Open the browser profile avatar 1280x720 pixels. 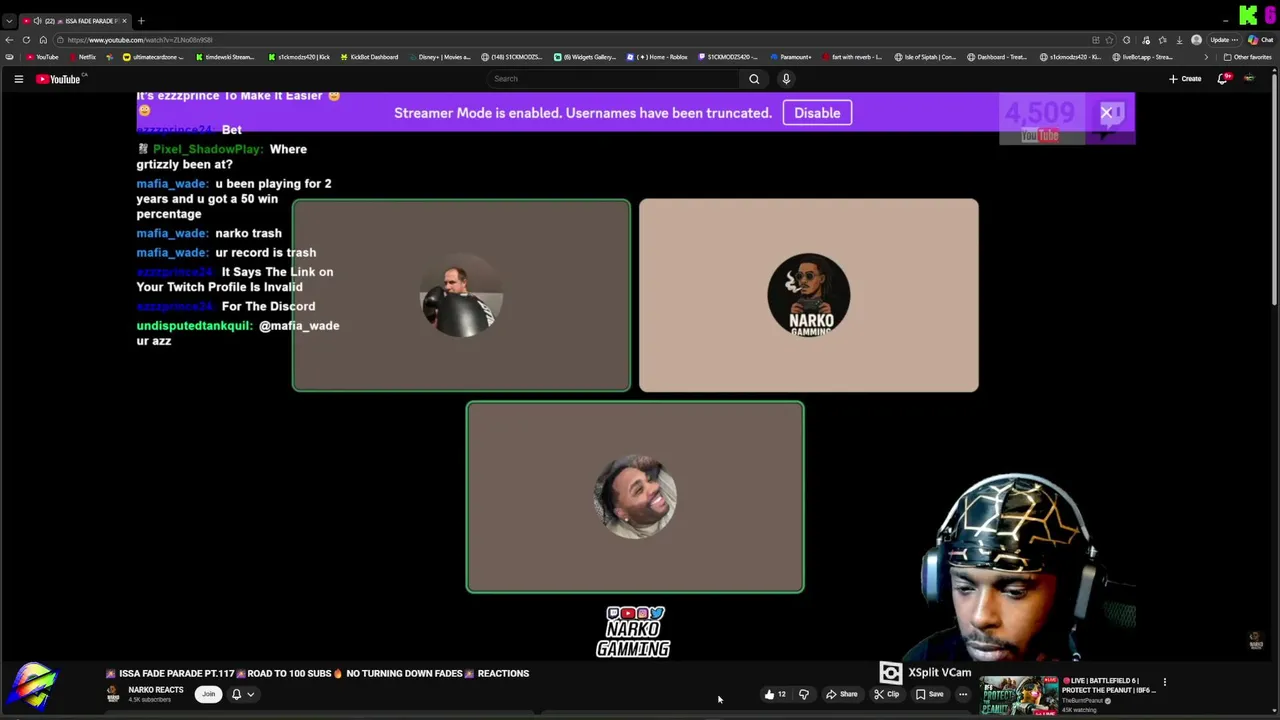click(1196, 40)
